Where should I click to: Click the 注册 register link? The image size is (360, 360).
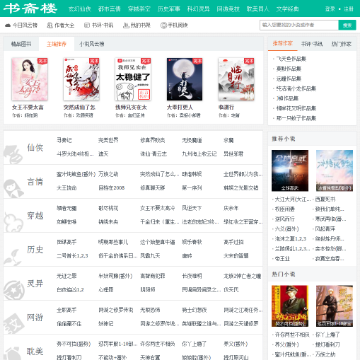(x=348, y=9)
